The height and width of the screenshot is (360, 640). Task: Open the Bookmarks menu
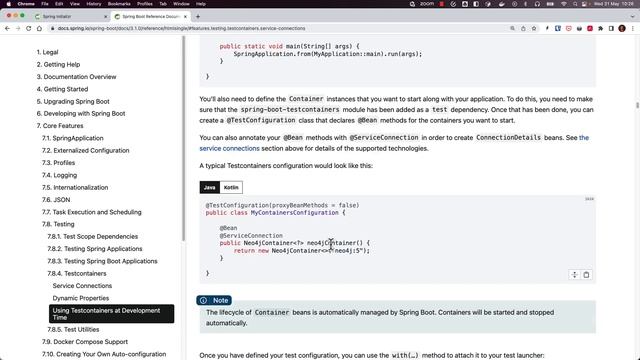point(119,4)
